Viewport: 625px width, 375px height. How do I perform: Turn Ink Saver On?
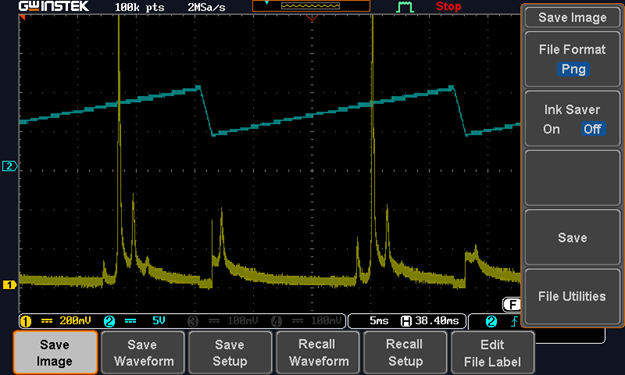[x=551, y=129]
